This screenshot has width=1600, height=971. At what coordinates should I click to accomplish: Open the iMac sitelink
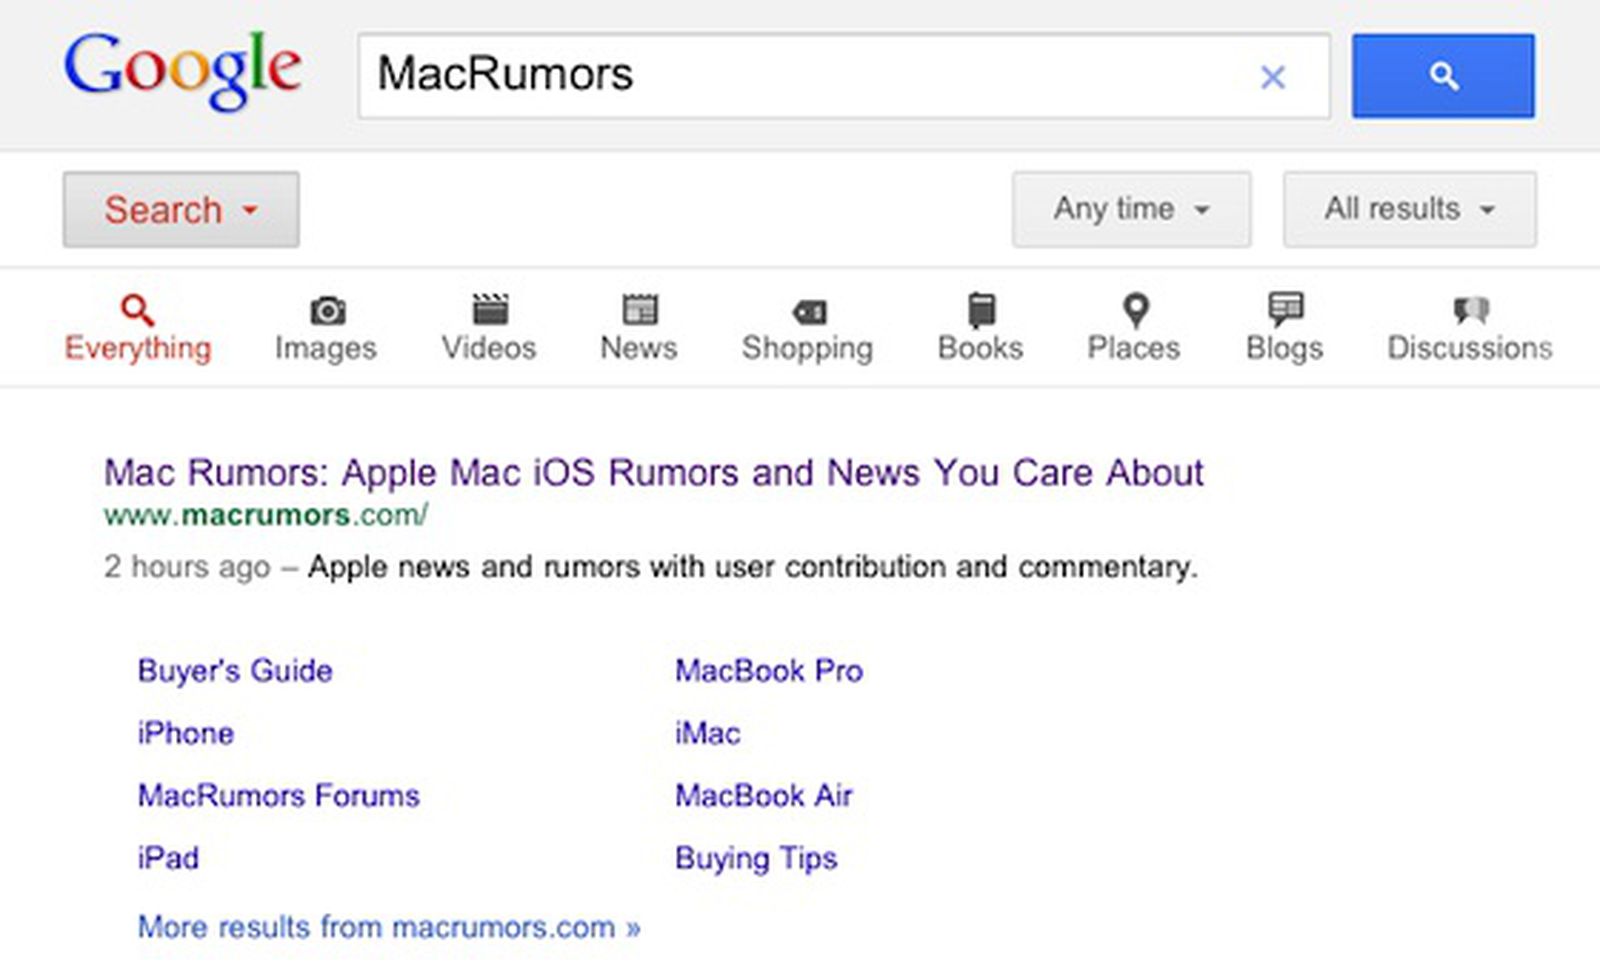(x=708, y=733)
